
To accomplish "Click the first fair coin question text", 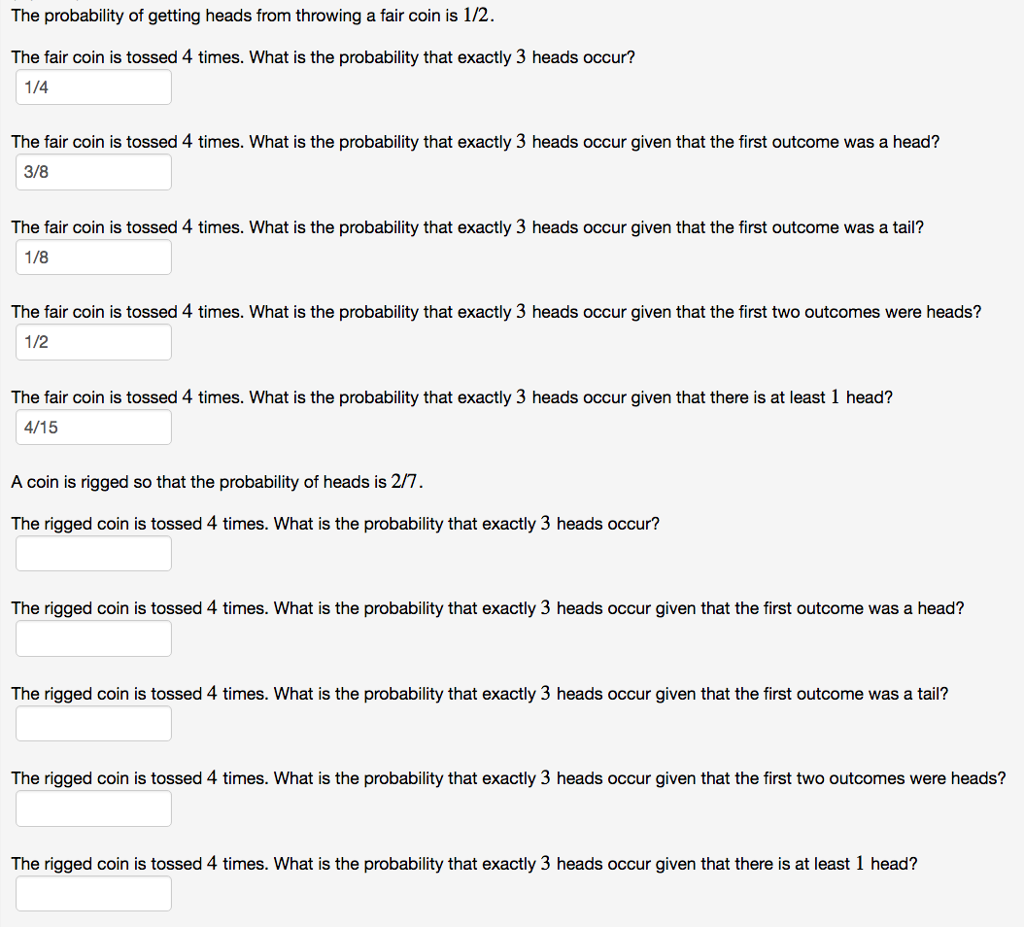I will click(323, 57).
